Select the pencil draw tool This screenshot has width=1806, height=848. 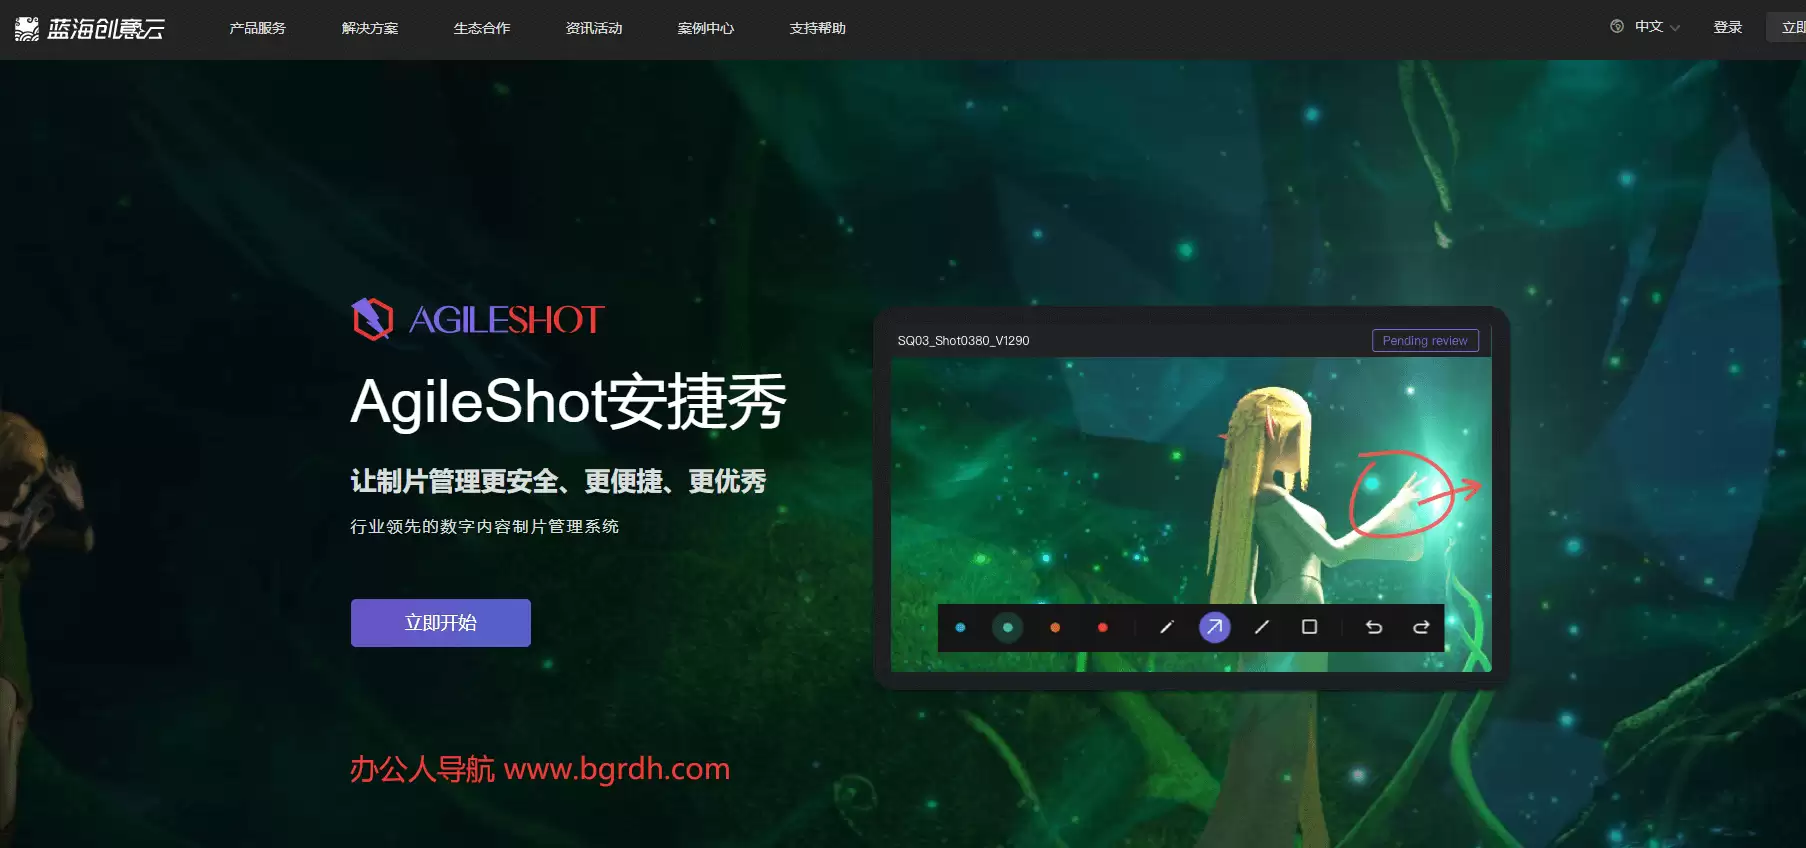pyautogui.click(x=1166, y=628)
